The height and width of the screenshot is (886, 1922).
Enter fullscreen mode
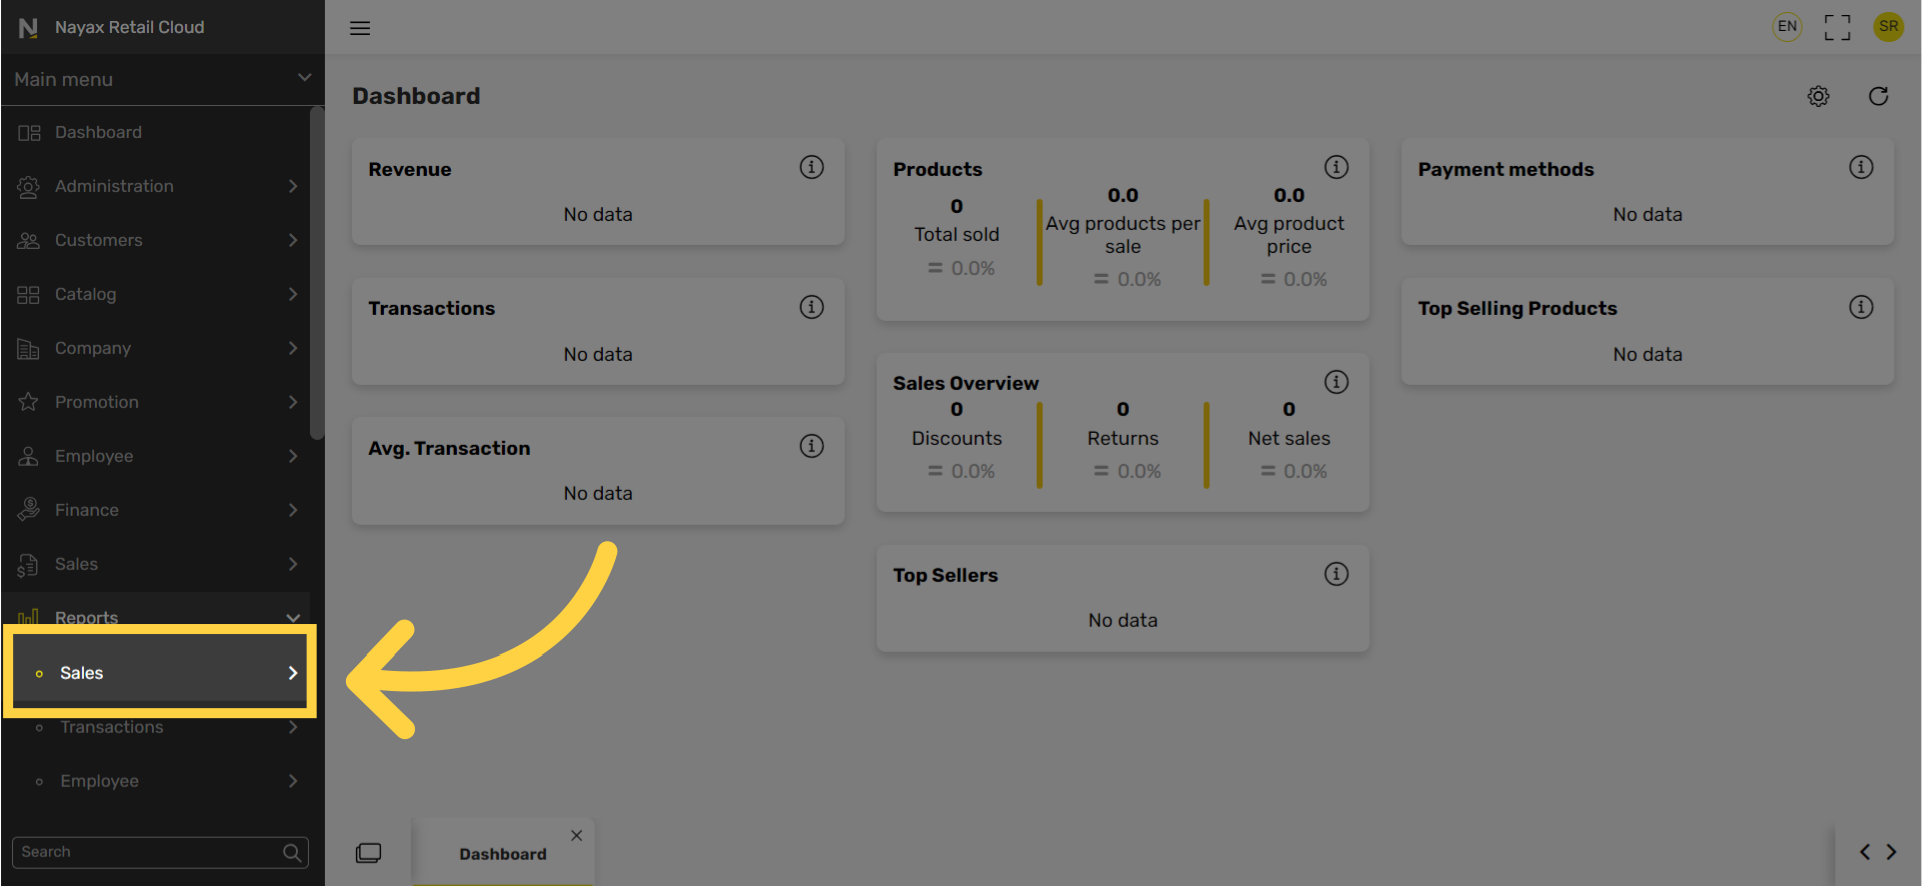pos(1837,27)
